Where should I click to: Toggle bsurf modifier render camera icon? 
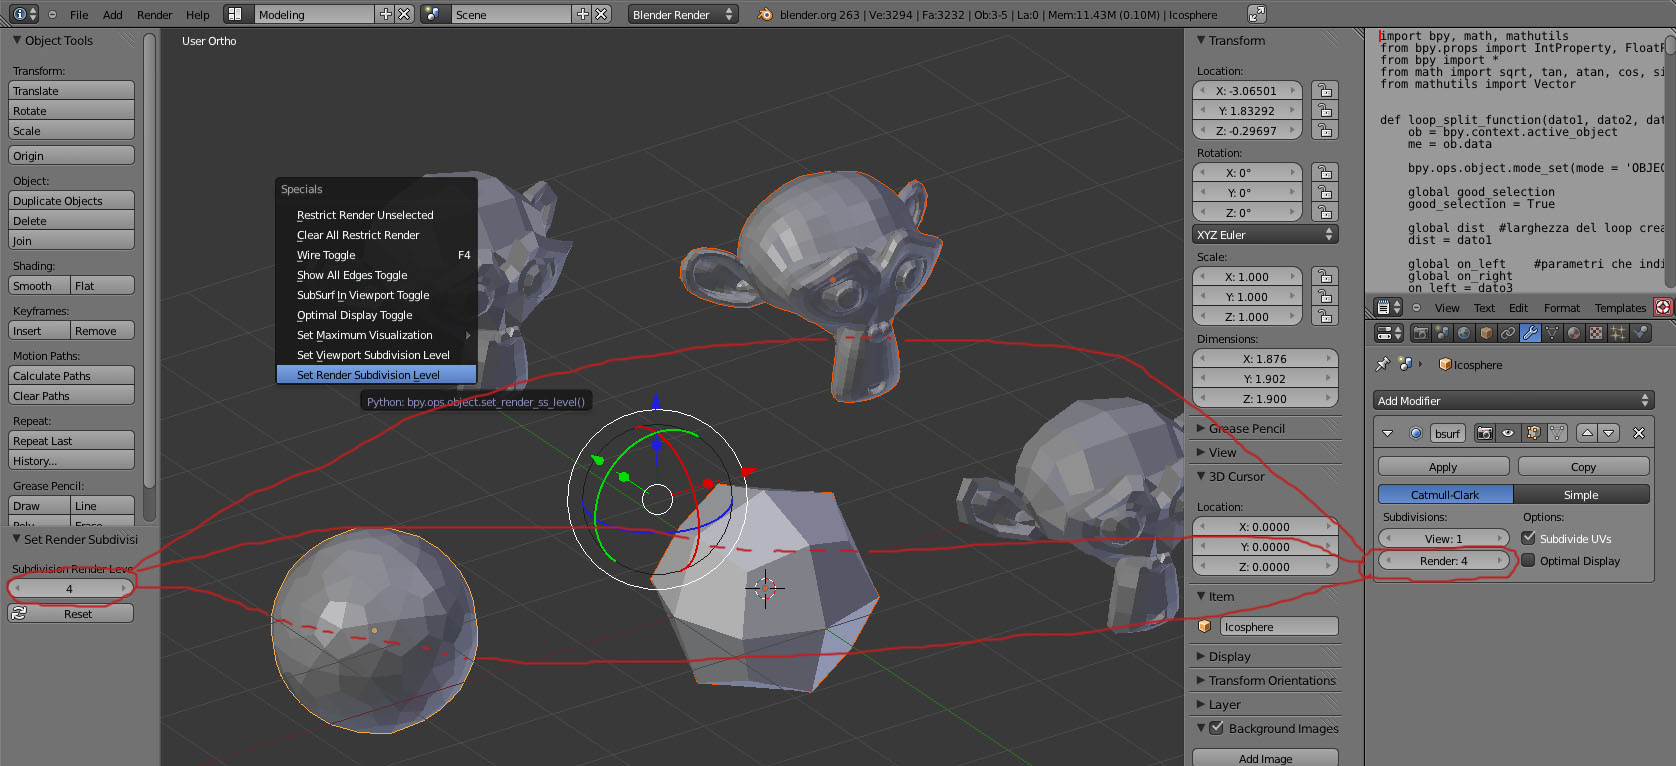click(x=1485, y=433)
